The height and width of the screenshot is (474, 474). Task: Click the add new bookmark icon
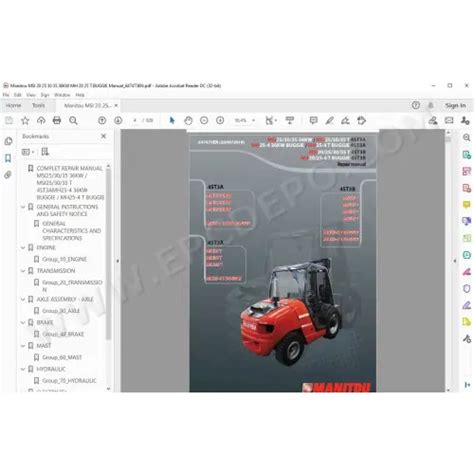pyautogui.click(x=45, y=152)
